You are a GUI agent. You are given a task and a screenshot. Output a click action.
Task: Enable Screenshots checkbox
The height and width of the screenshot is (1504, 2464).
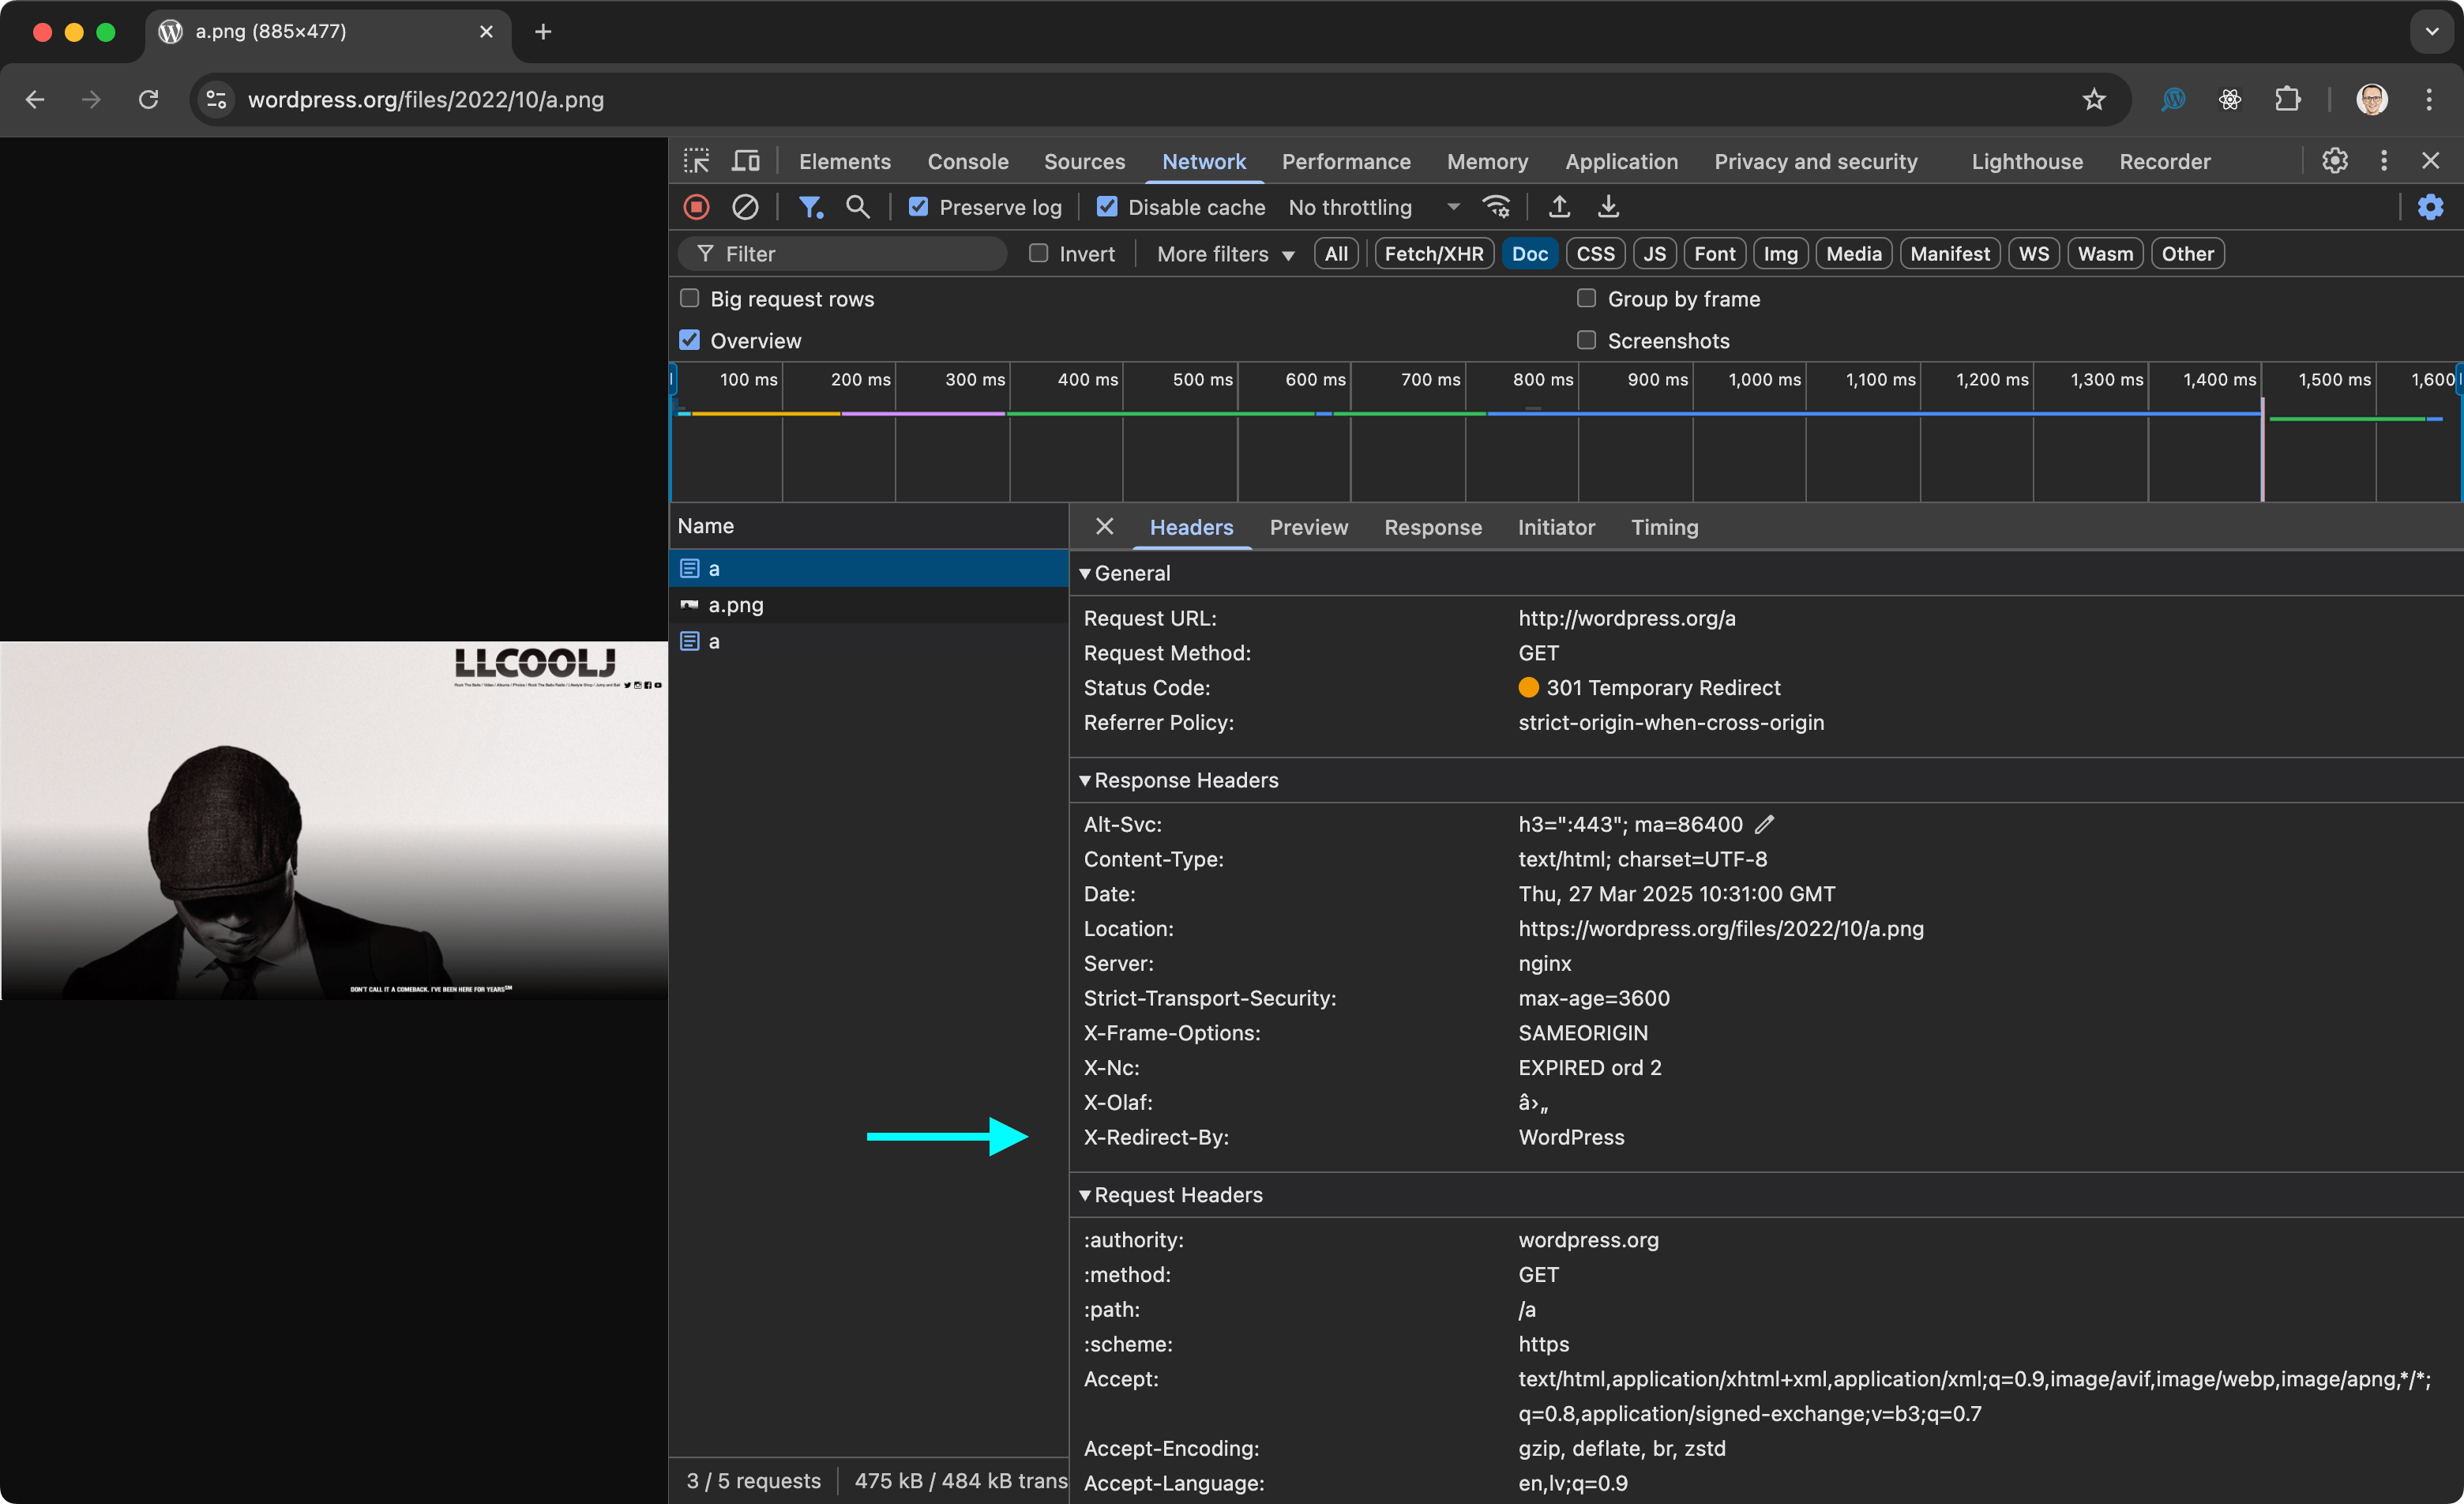coord(1586,340)
